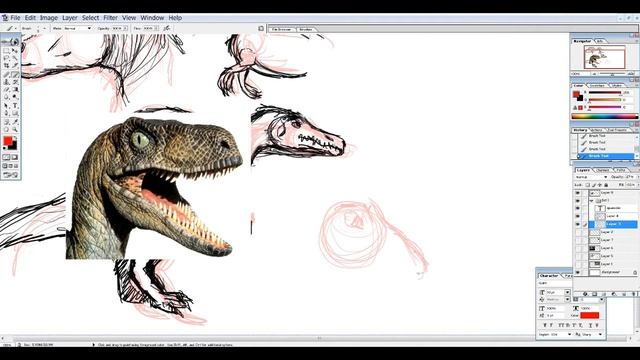Switch to the Swatches tab

click(597, 85)
